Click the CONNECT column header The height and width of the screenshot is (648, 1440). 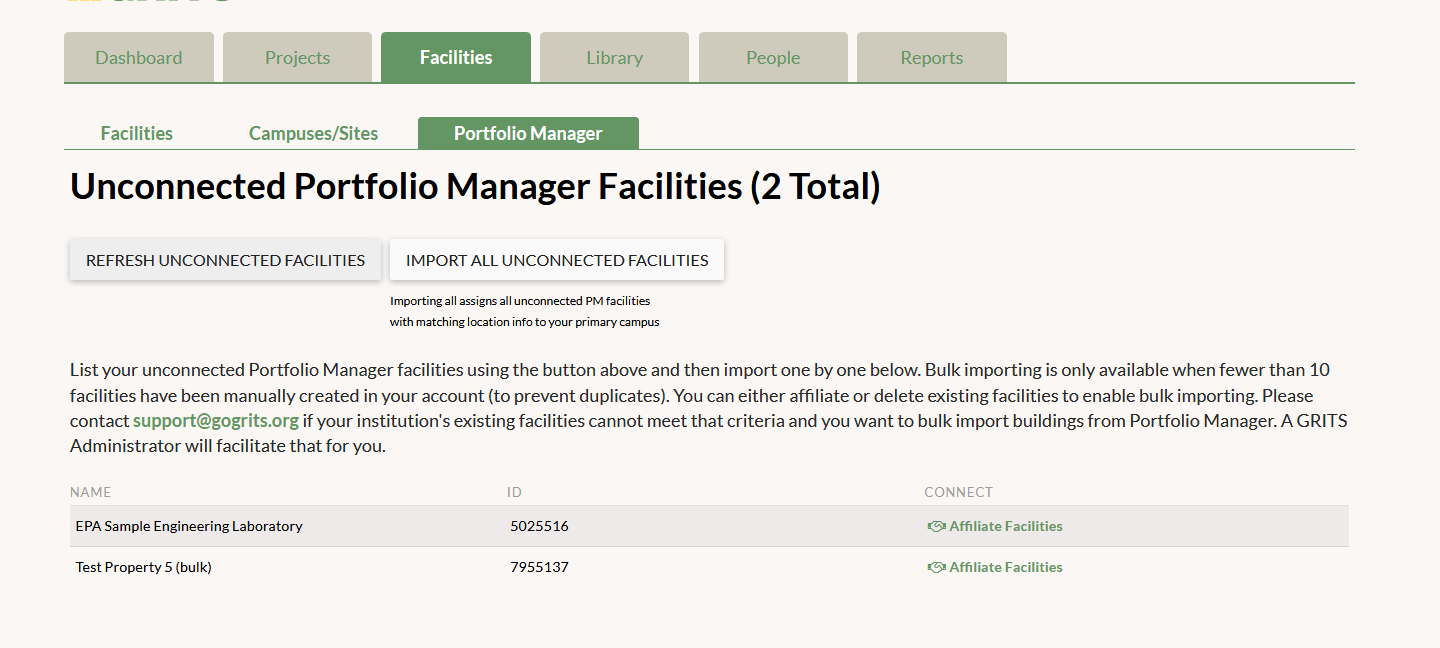coord(958,492)
